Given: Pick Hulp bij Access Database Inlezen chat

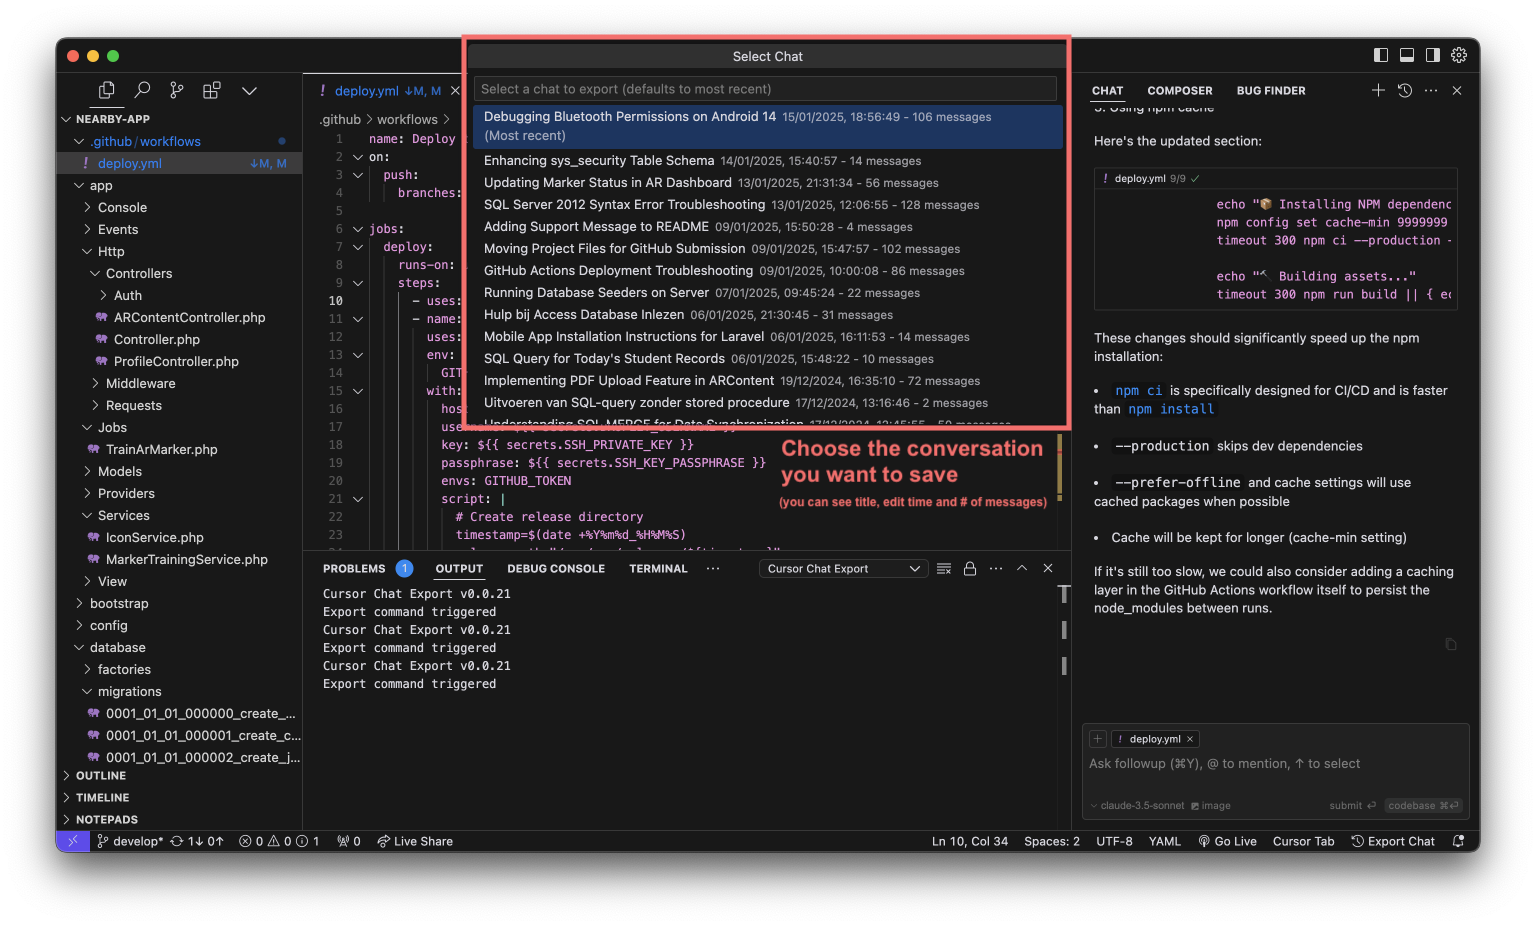Looking at the screenshot, I should (767, 314).
